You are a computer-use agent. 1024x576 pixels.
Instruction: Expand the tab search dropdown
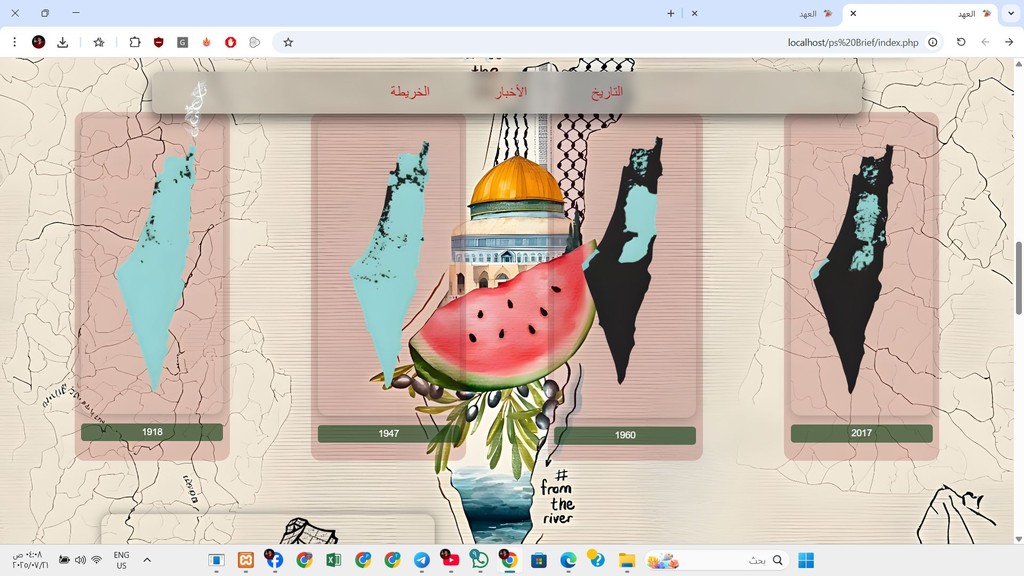click(x=1011, y=13)
